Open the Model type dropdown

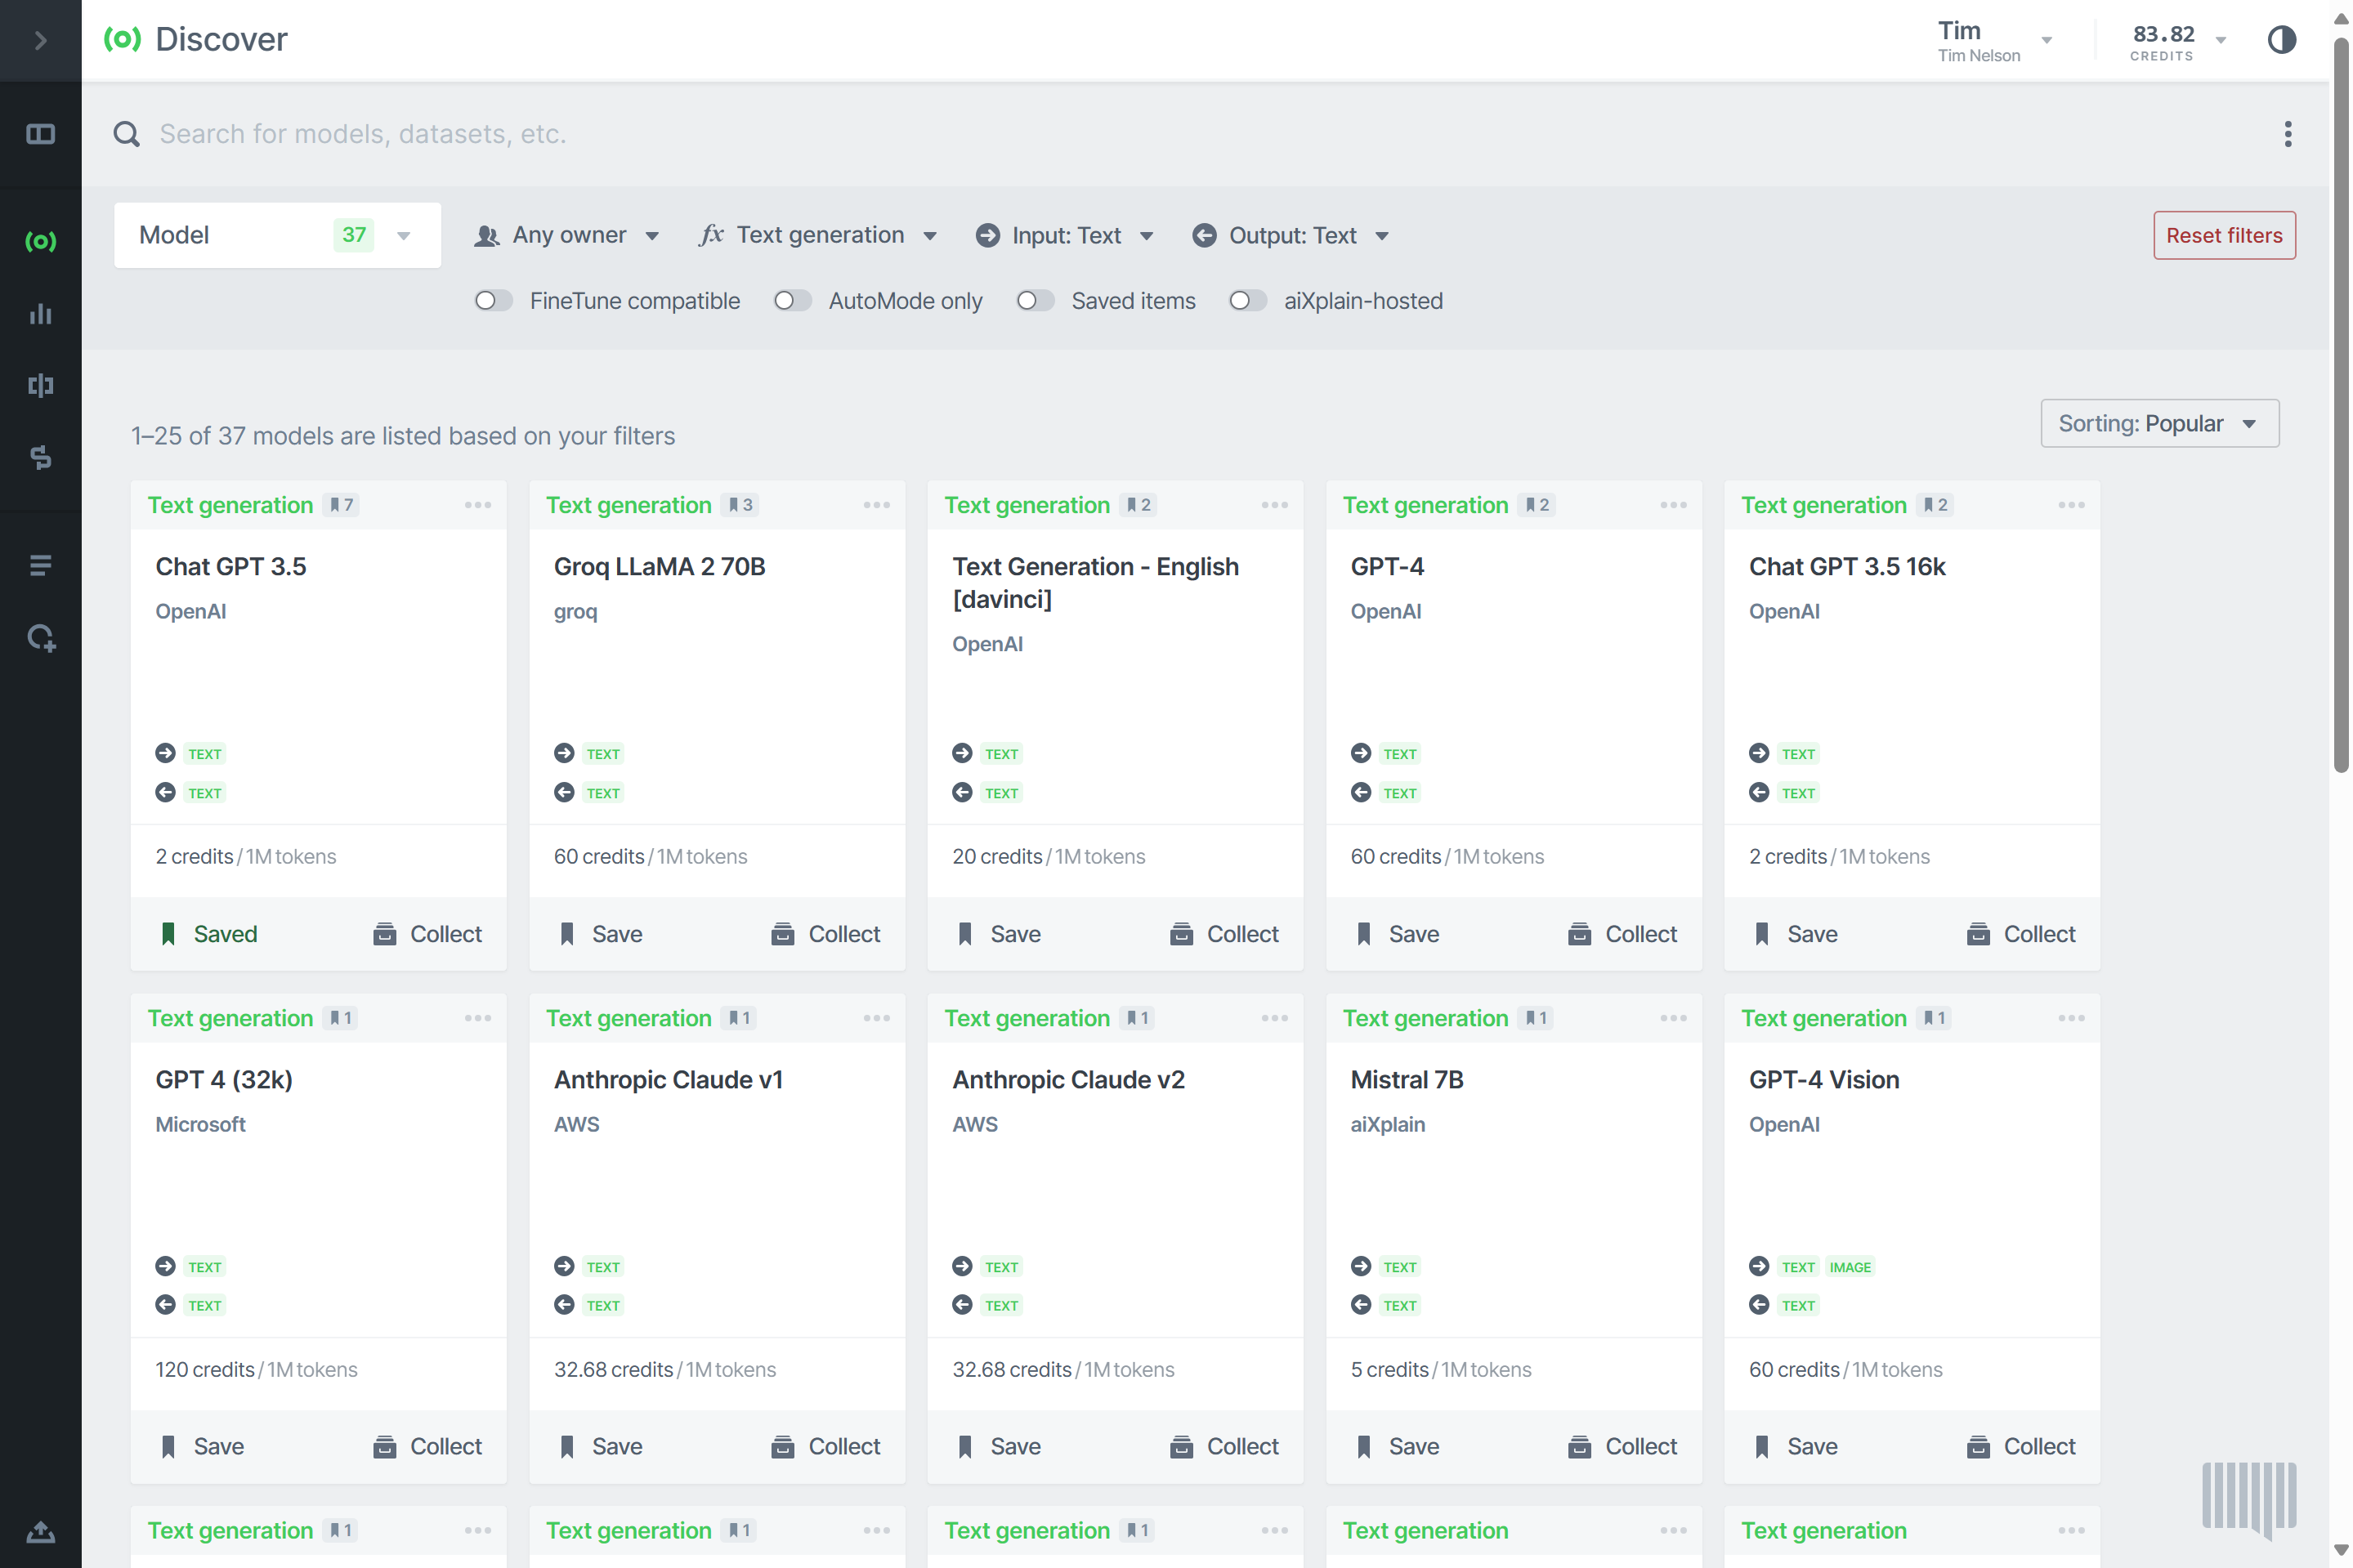click(277, 235)
